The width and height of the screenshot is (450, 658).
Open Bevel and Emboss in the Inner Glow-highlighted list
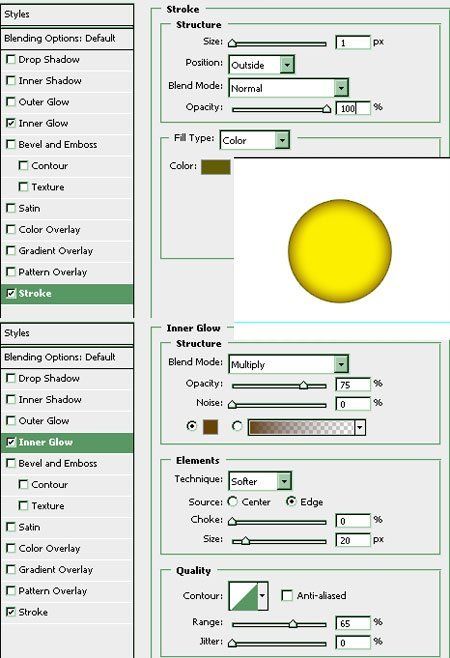[x=58, y=463]
